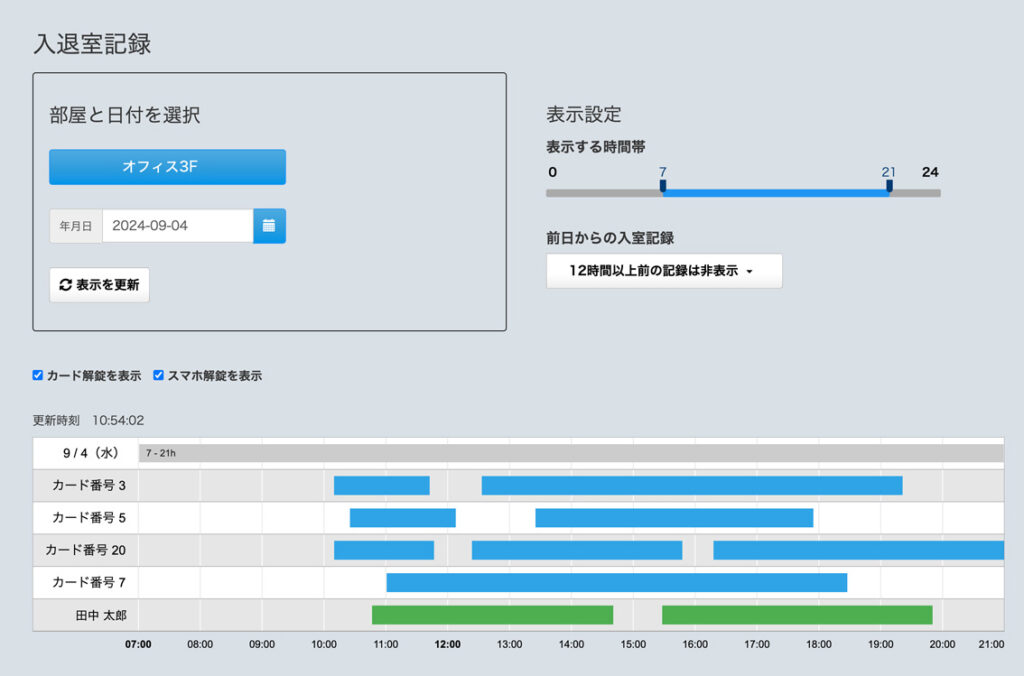Viewport: 1024px width, 676px height.
Task: Click カード番号 7 blue entry bar
Action: pyautogui.click(x=616, y=582)
